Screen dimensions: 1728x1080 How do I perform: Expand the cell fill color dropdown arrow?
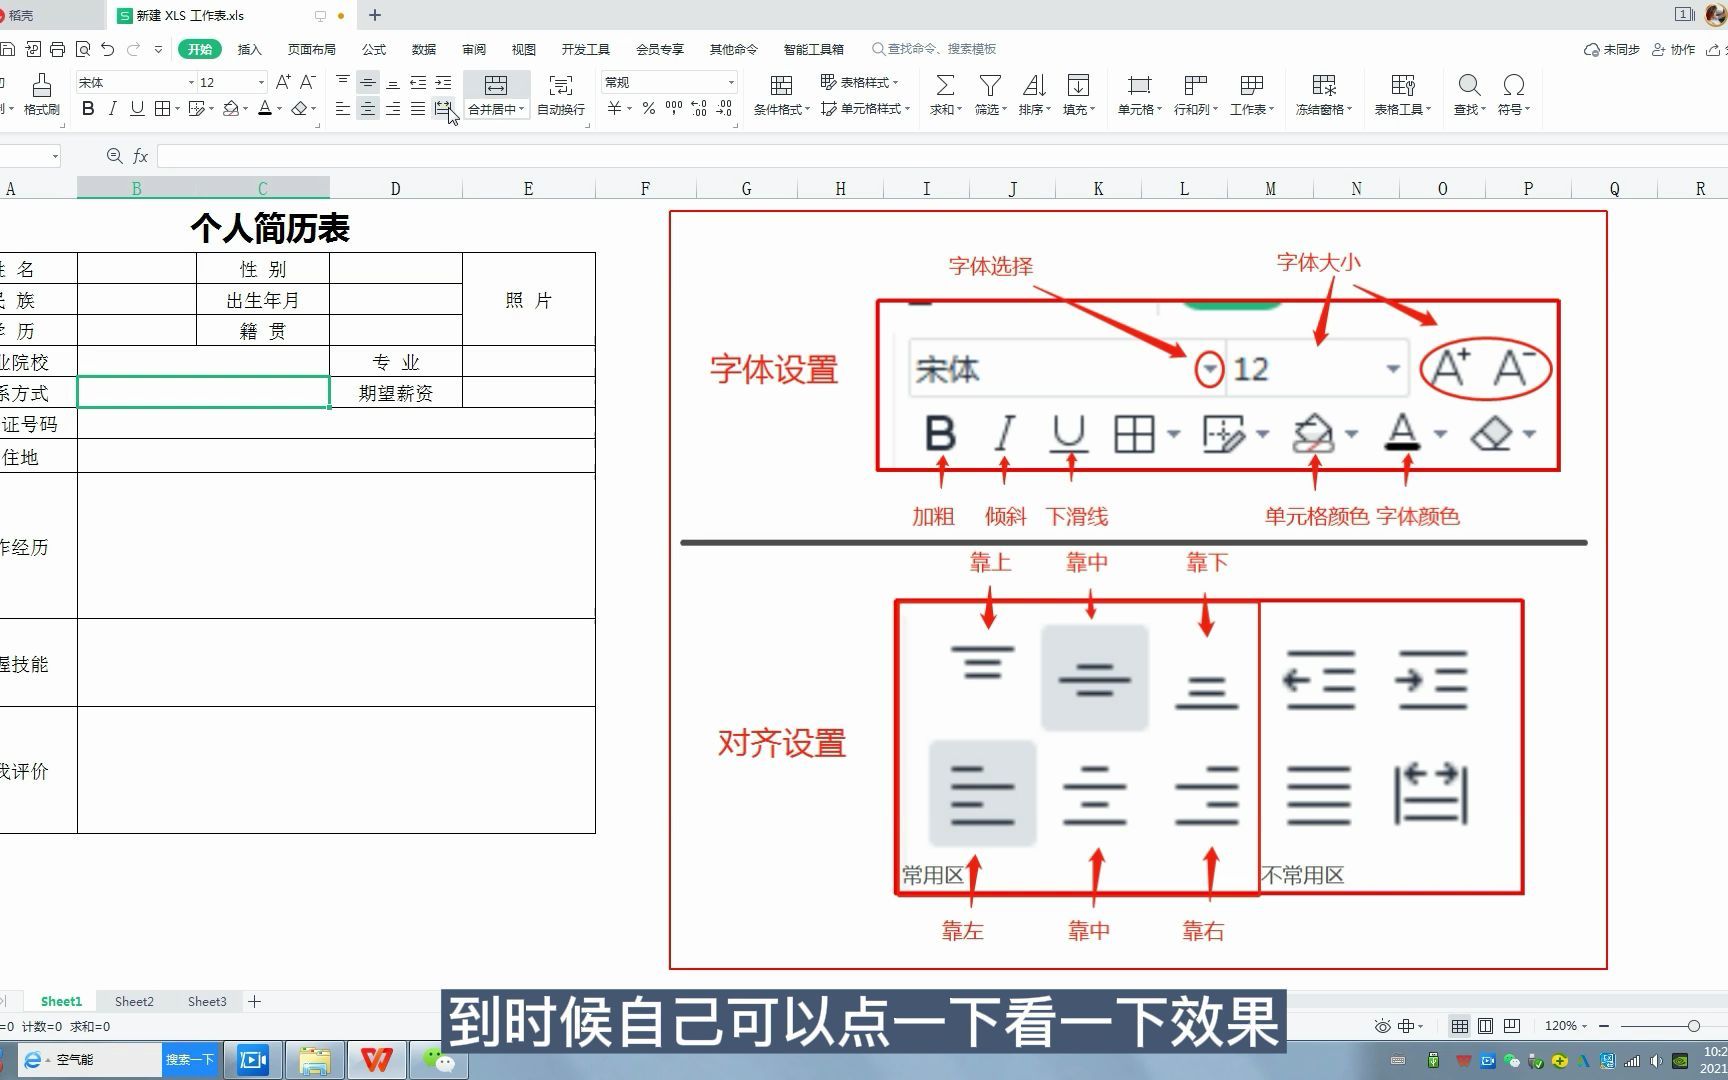point(246,109)
